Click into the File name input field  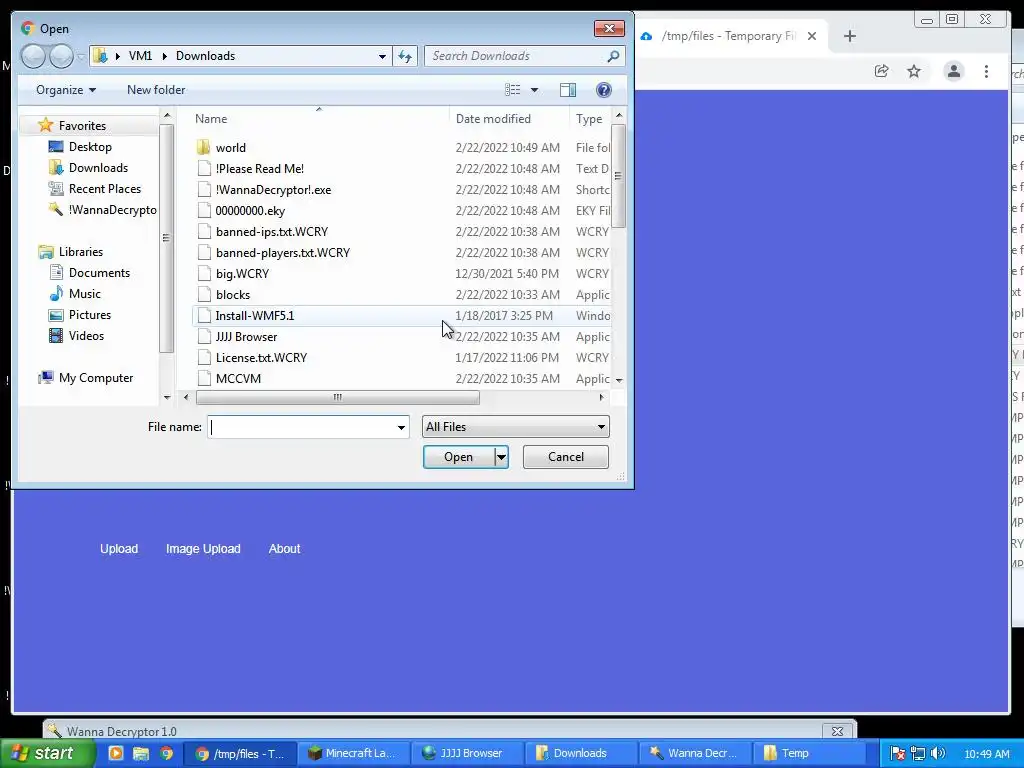pos(301,427)
